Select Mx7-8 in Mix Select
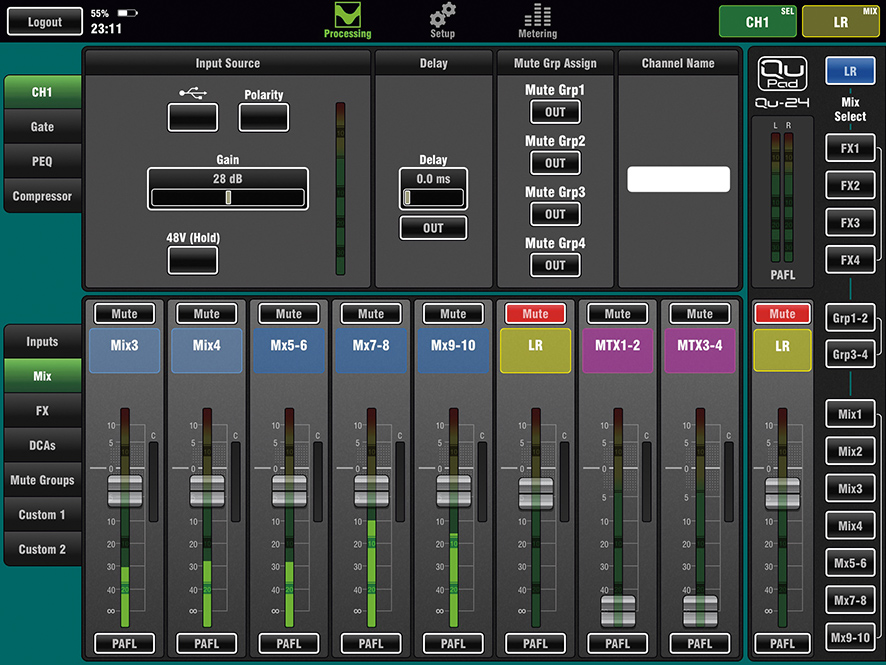The image size is (886, 665). [x=850, y=600]
